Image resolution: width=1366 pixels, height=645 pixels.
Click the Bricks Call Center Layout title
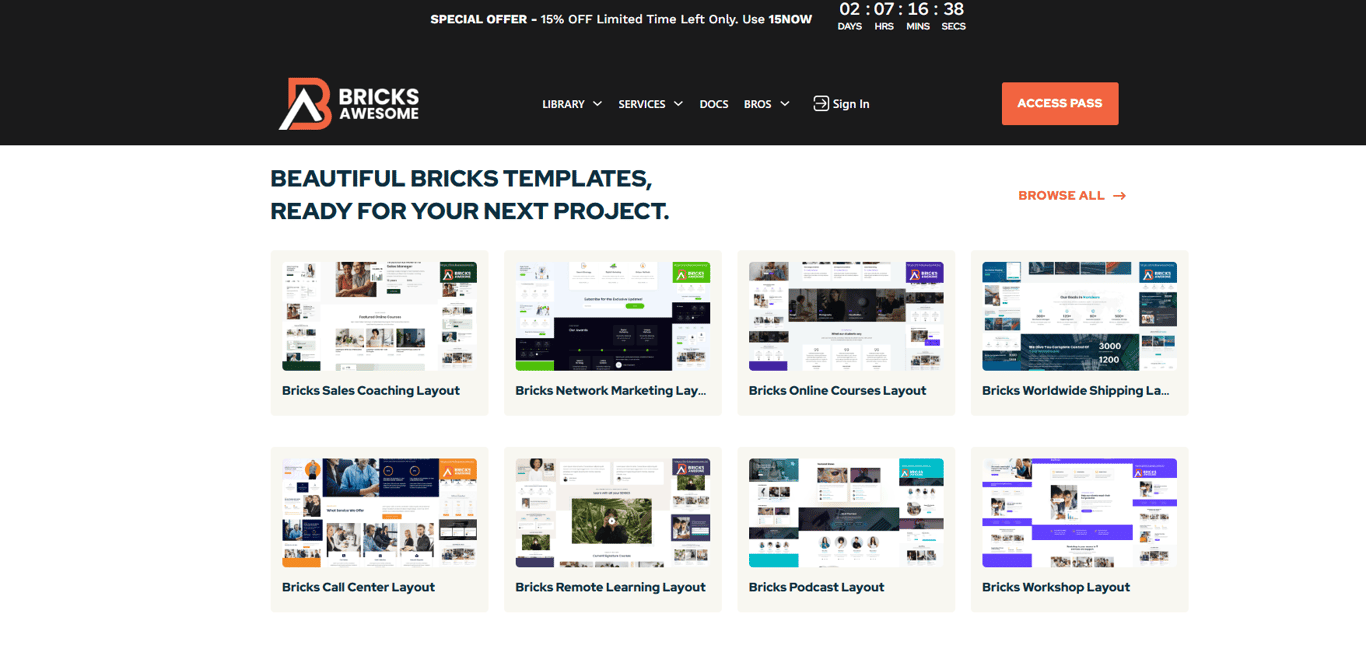(358, 588)
